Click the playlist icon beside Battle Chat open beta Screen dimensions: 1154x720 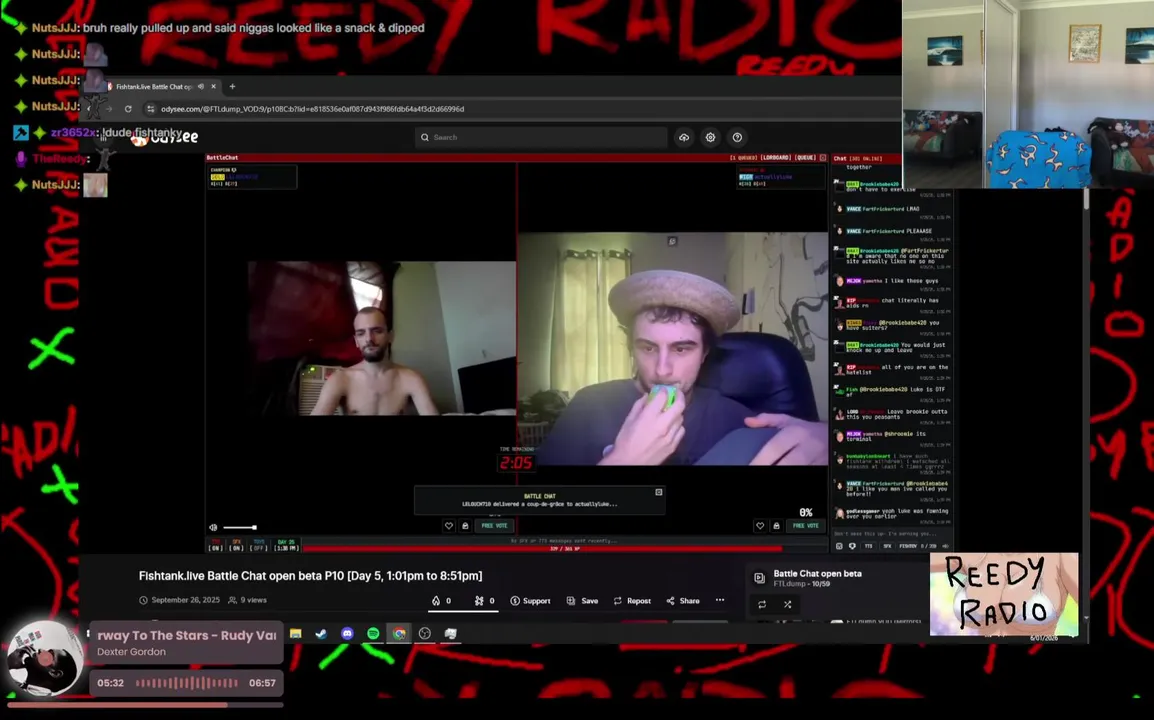click(760, 578)
